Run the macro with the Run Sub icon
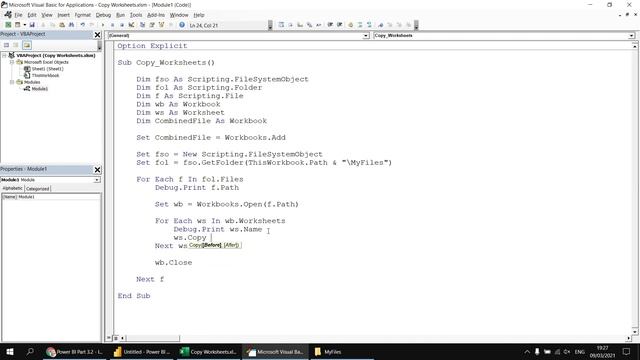640x360 pixels. click(102, 25)
